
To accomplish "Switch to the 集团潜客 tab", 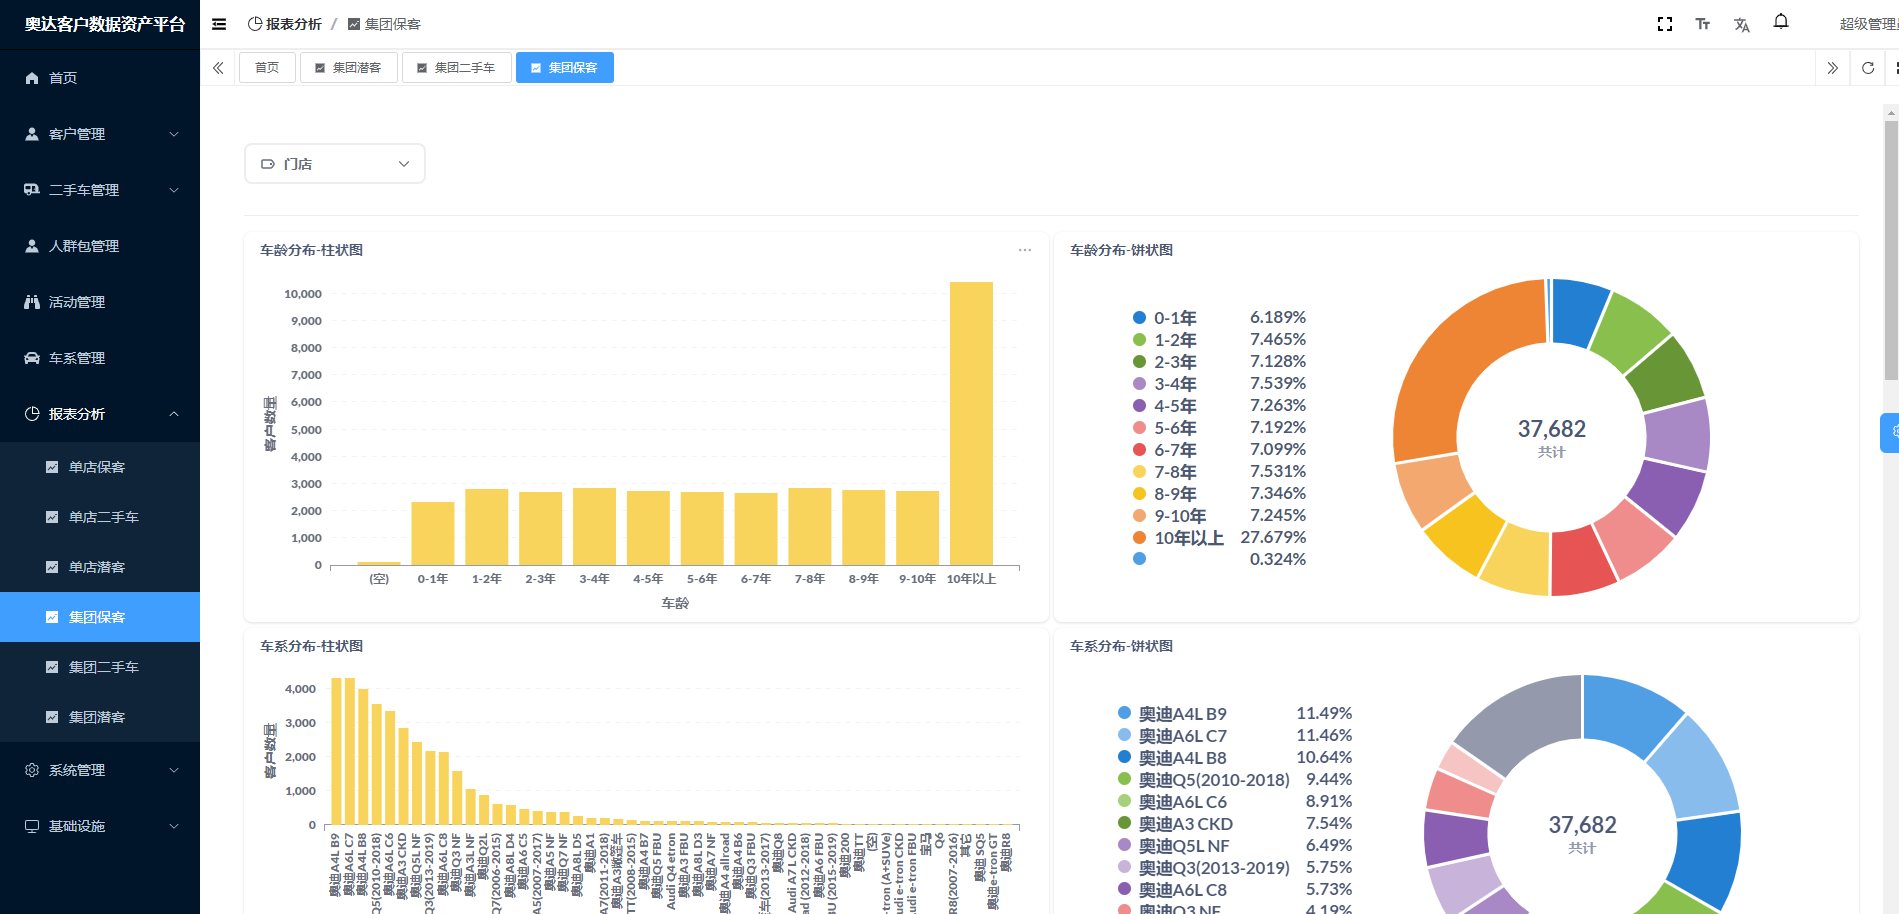I will [x=348, y=68].
